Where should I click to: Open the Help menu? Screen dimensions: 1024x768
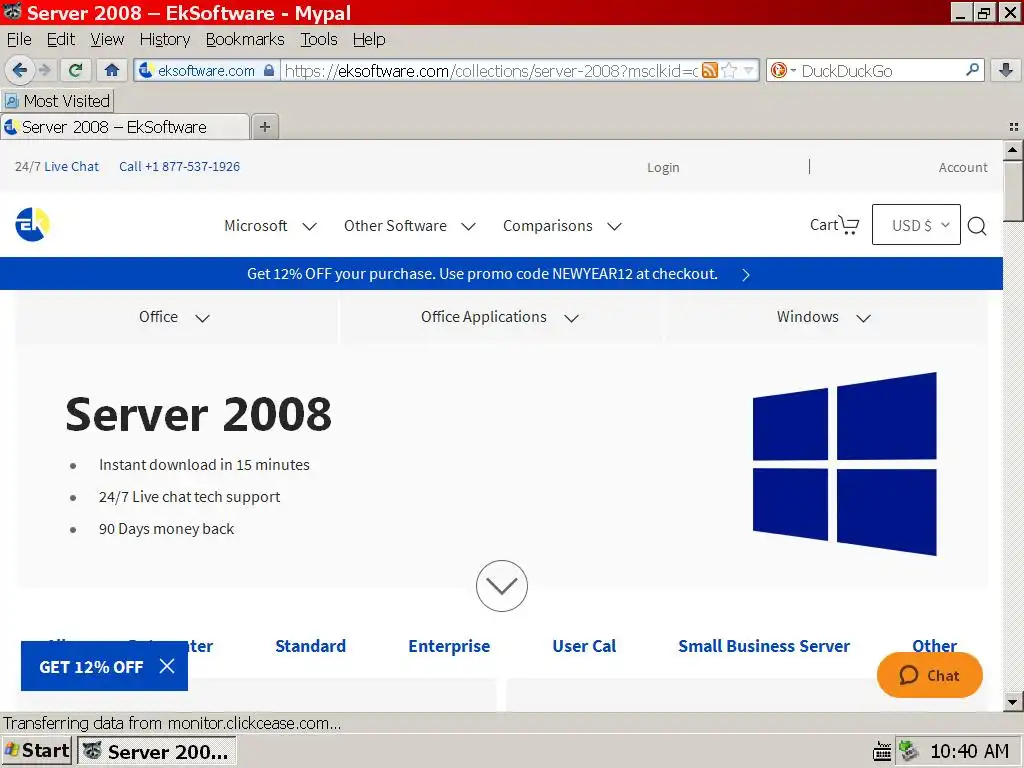point(369,39)
